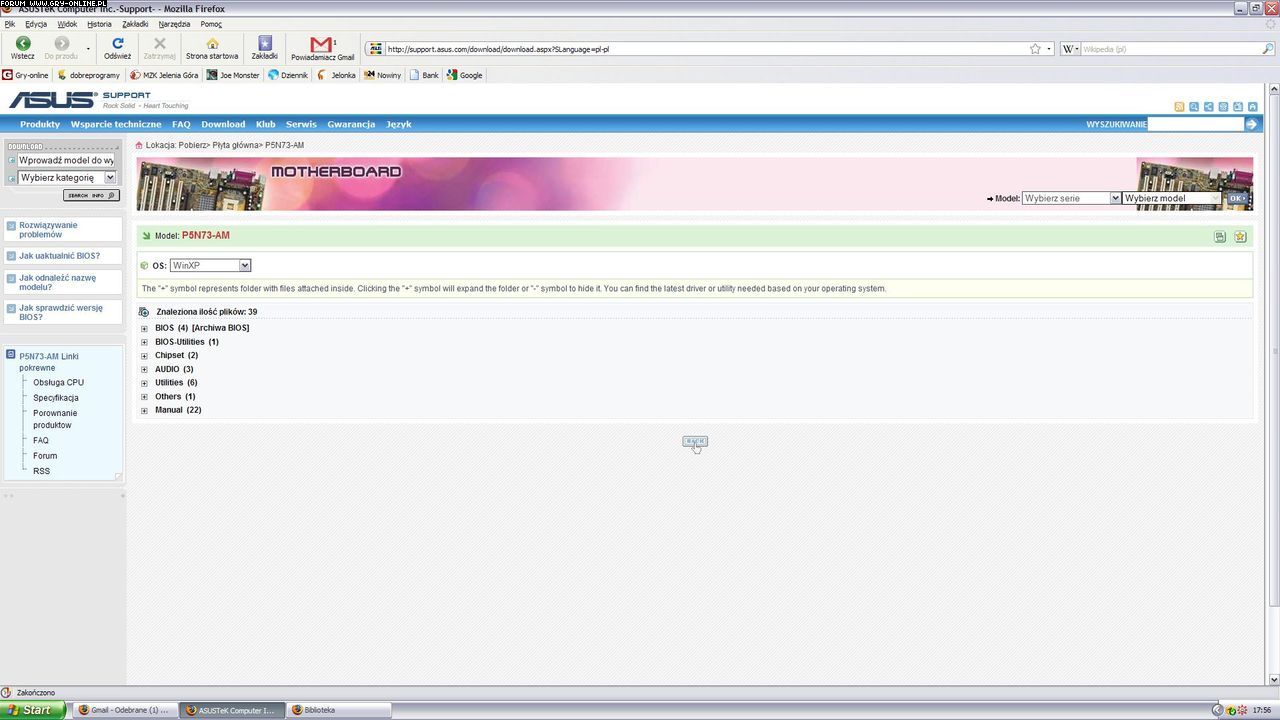The width and height of the screenshot is (1280, 720).
Task: Open Produkty in ASUS navigation bar
Action: point(40,124)
